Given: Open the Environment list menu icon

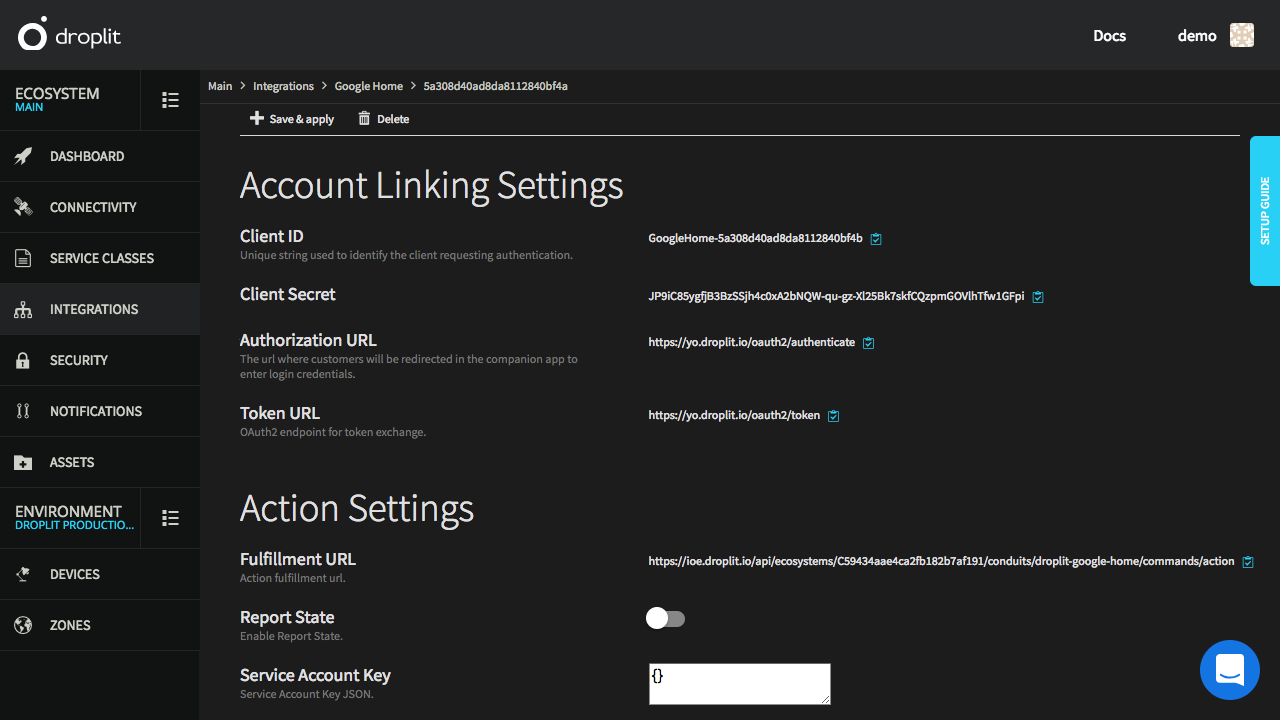Looking at the screenshot, I should [x=171, y=518].
